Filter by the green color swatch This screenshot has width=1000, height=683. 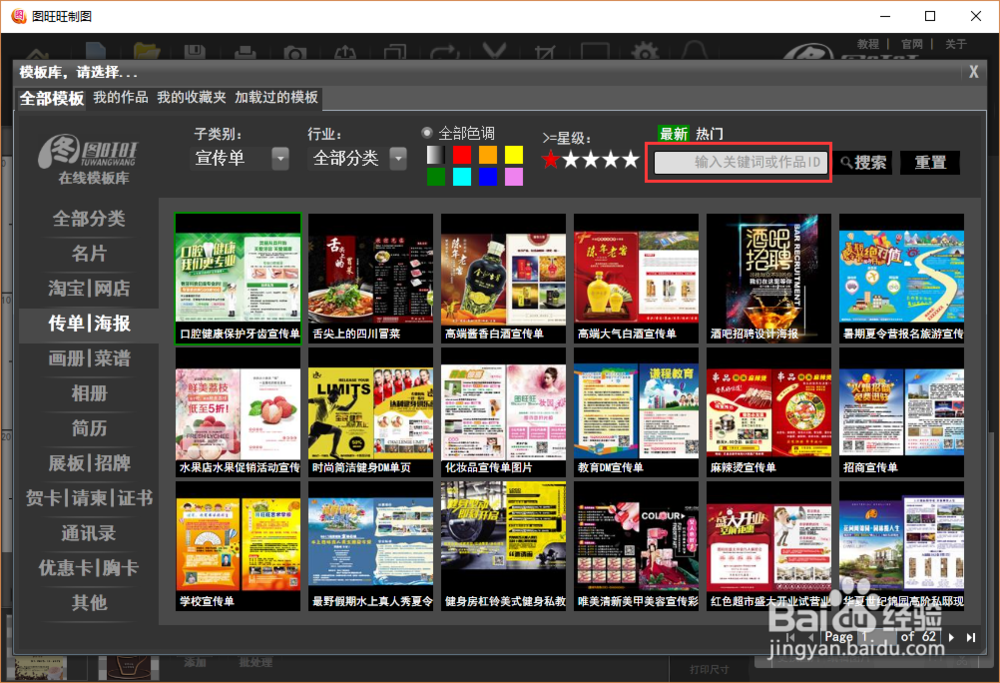tap(436, 177)
